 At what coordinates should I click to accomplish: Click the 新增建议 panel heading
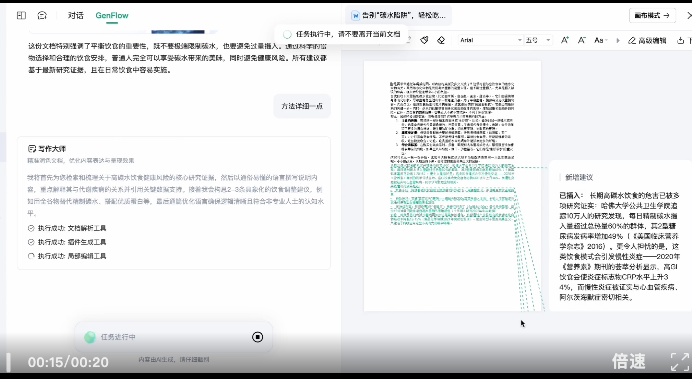coord(579,177)
